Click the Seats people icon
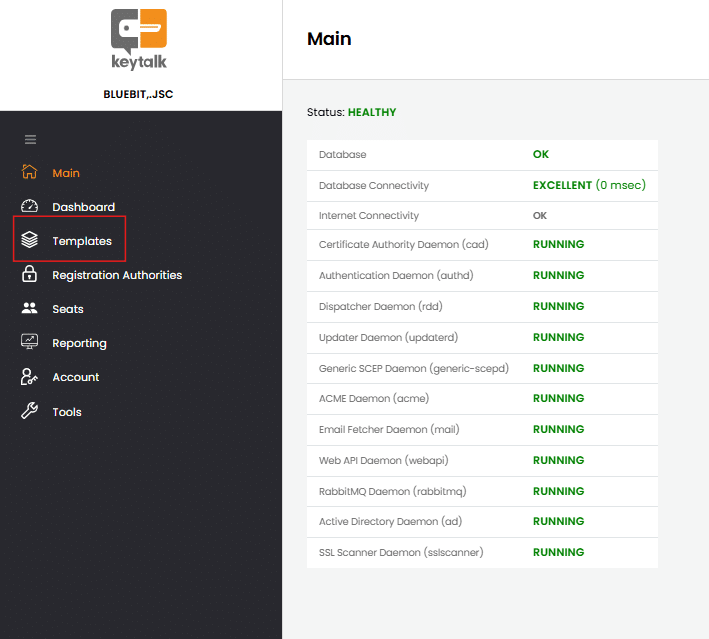 pos(30,309)
